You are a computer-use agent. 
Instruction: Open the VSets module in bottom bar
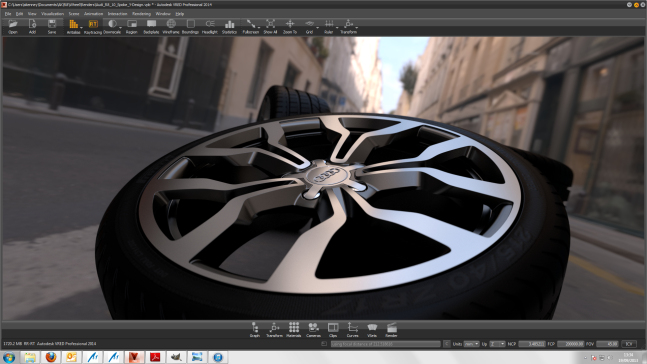(x=372, y=330)
